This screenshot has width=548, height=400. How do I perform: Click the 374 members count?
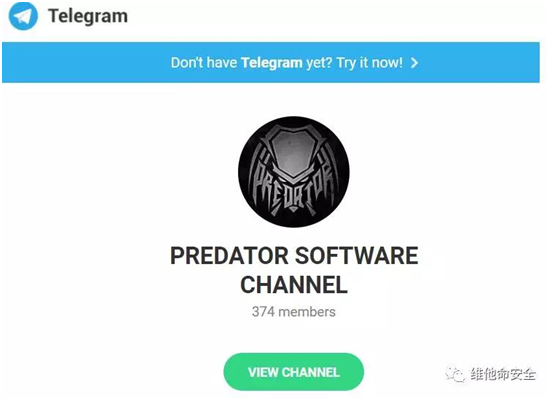294,312
